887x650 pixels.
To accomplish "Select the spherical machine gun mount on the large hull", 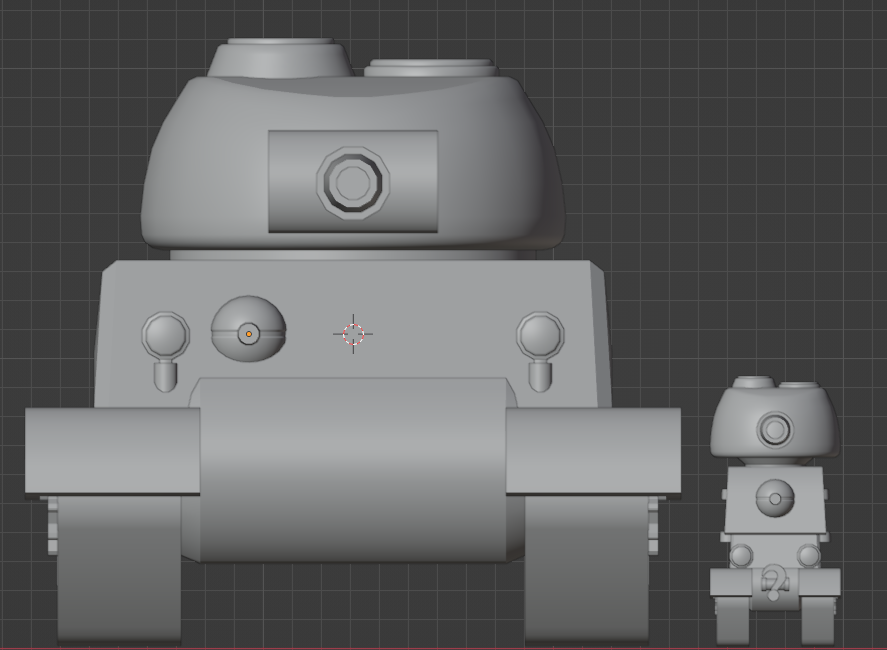I will pyautogui.click(x=248, y=329).
